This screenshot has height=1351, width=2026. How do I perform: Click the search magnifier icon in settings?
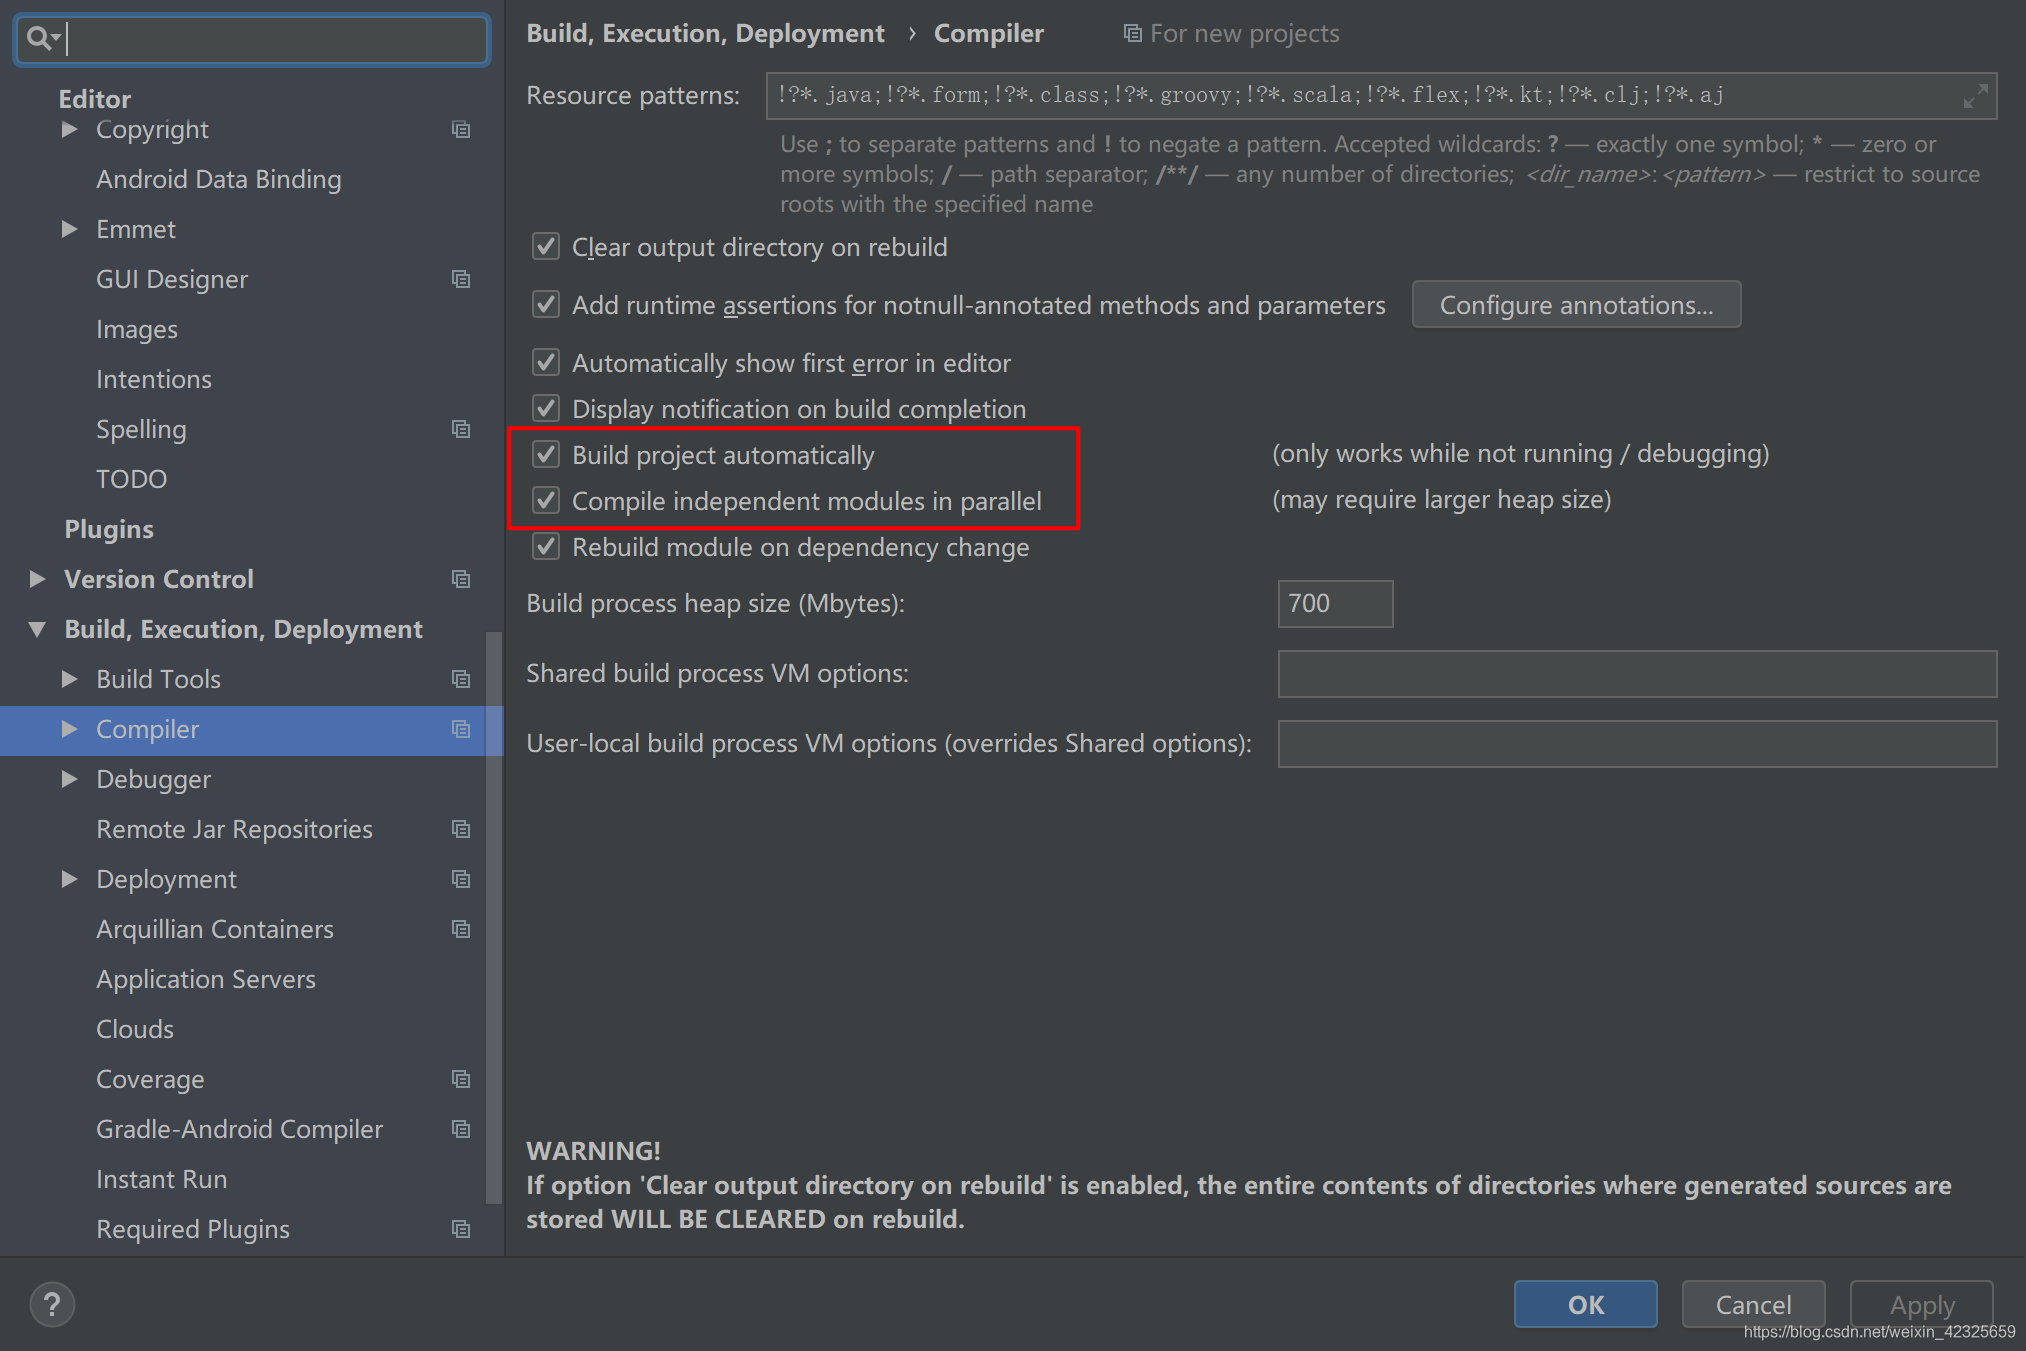pyautogui.click(x=40, y=39)
